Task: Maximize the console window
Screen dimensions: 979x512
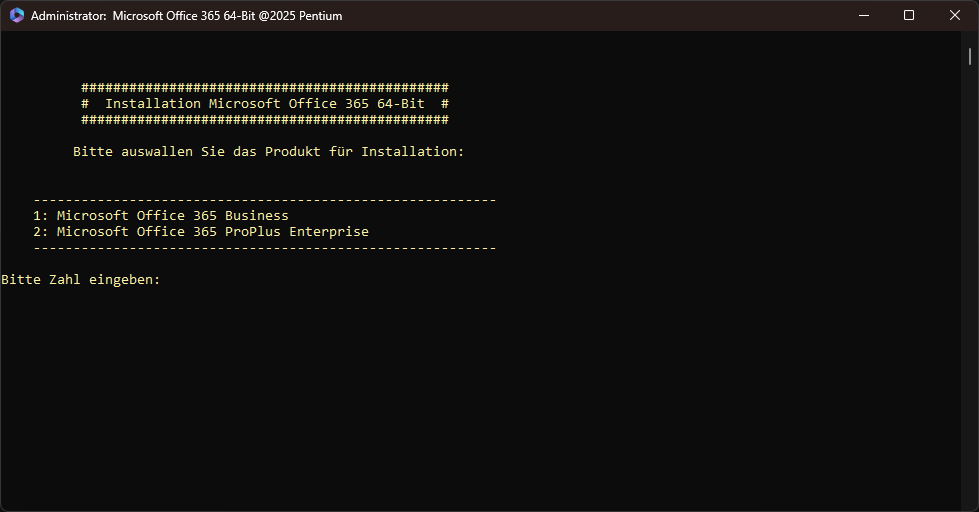Action: coord(908,16)
